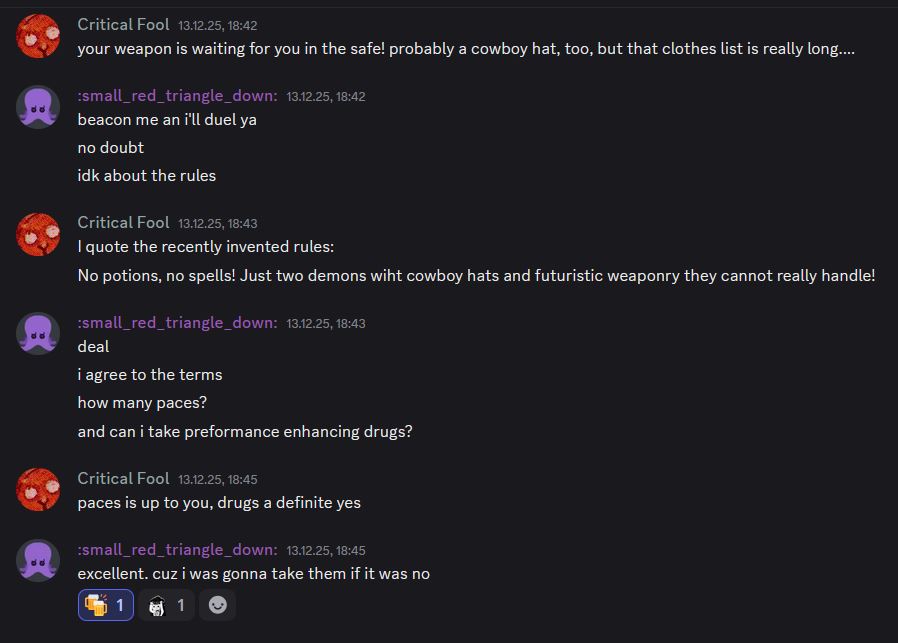Click :small_red_triangle_down: username at 18:42
Viewport: 898px width, 643px height.
click(x=177, y=95)
